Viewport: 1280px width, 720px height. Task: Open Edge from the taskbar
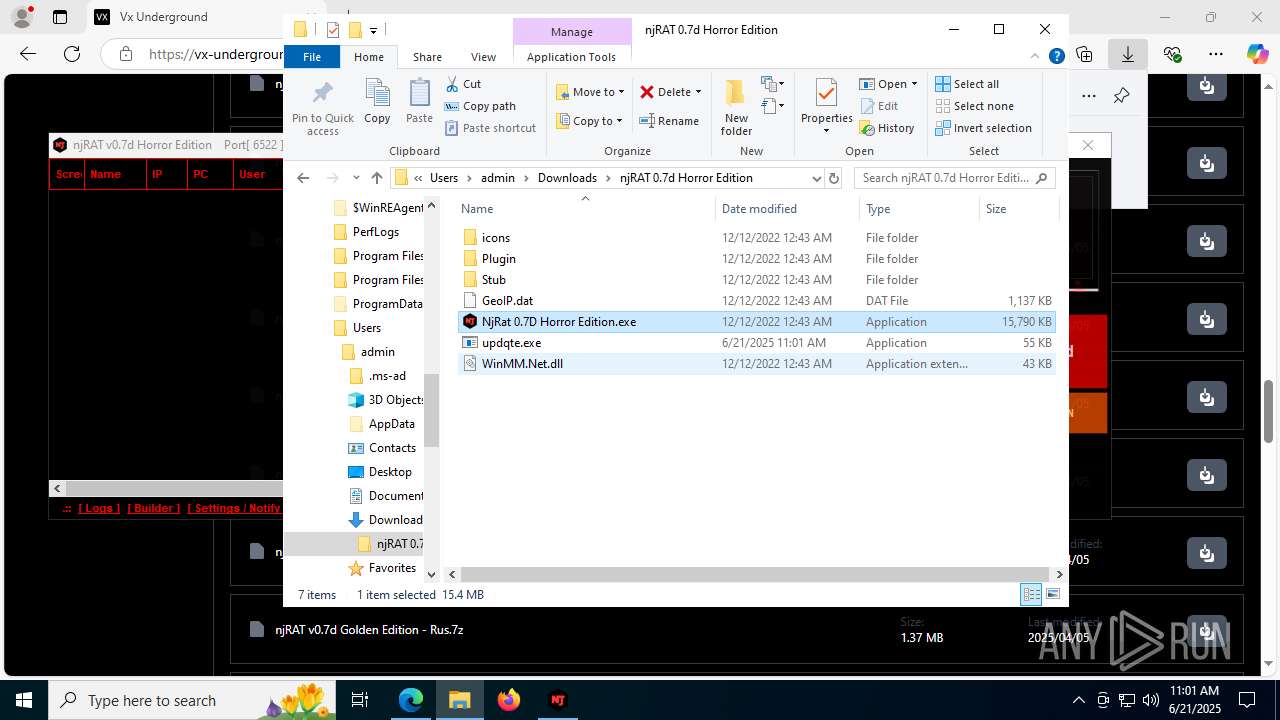(x=411, y=700)
